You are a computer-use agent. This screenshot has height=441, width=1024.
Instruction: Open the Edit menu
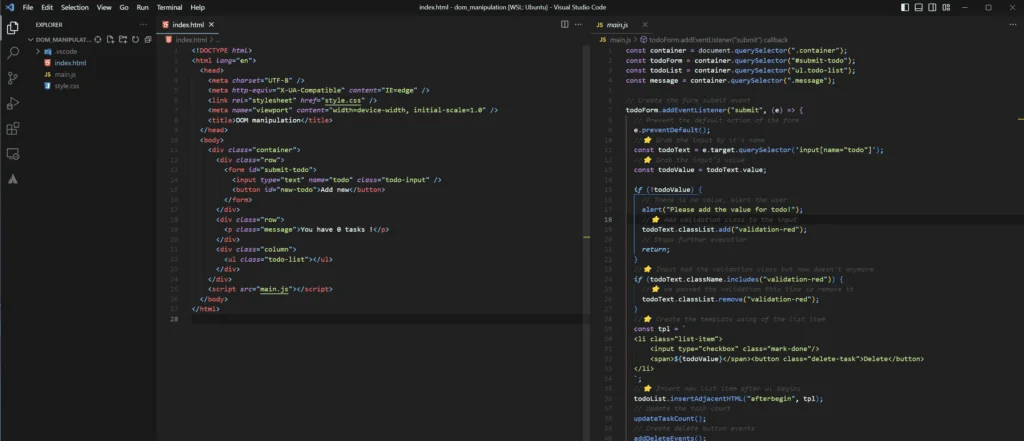tap(47, 7)
